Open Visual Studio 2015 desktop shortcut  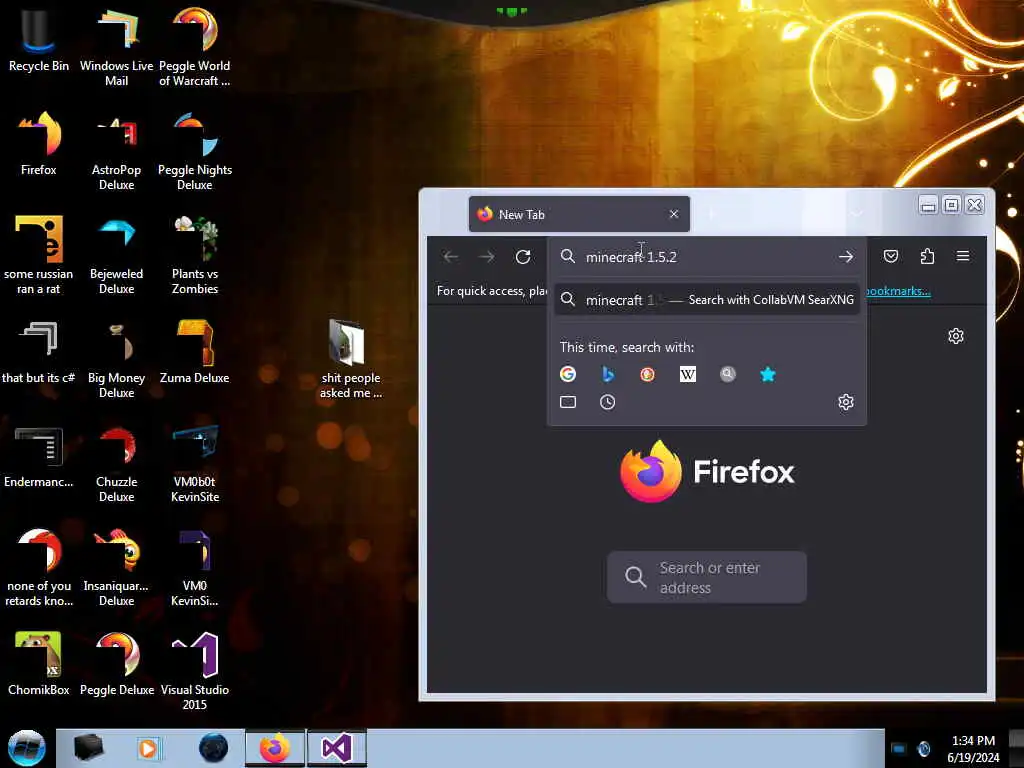coord(195,671)
